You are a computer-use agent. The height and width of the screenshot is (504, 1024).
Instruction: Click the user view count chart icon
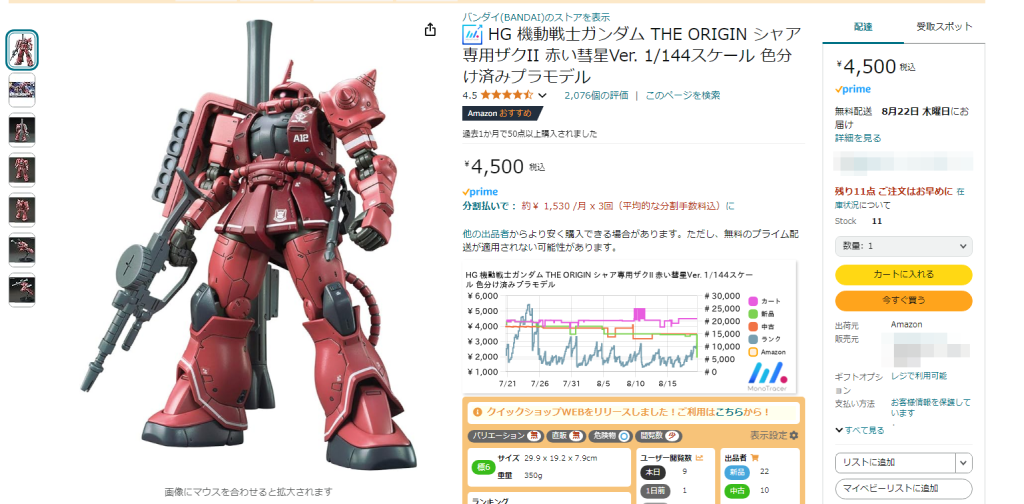699,458
